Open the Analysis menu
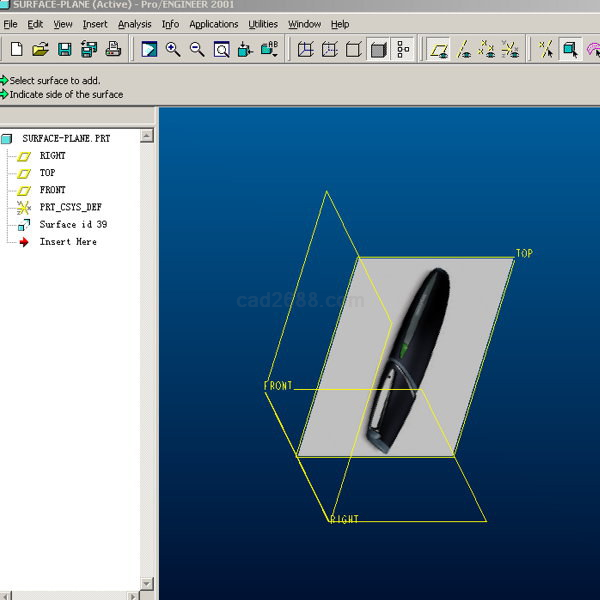This screenshot has width=600, height=600. [134, 24]
